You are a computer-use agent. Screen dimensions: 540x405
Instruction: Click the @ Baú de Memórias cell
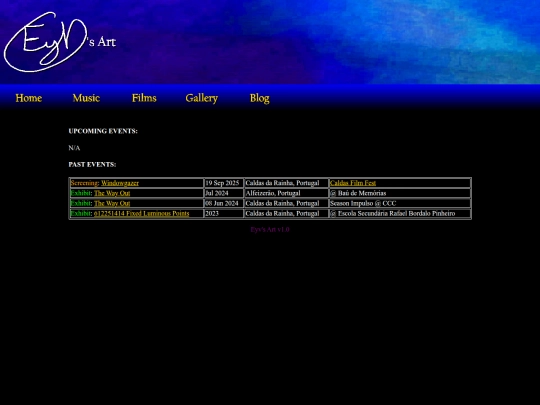click(400, 193)
